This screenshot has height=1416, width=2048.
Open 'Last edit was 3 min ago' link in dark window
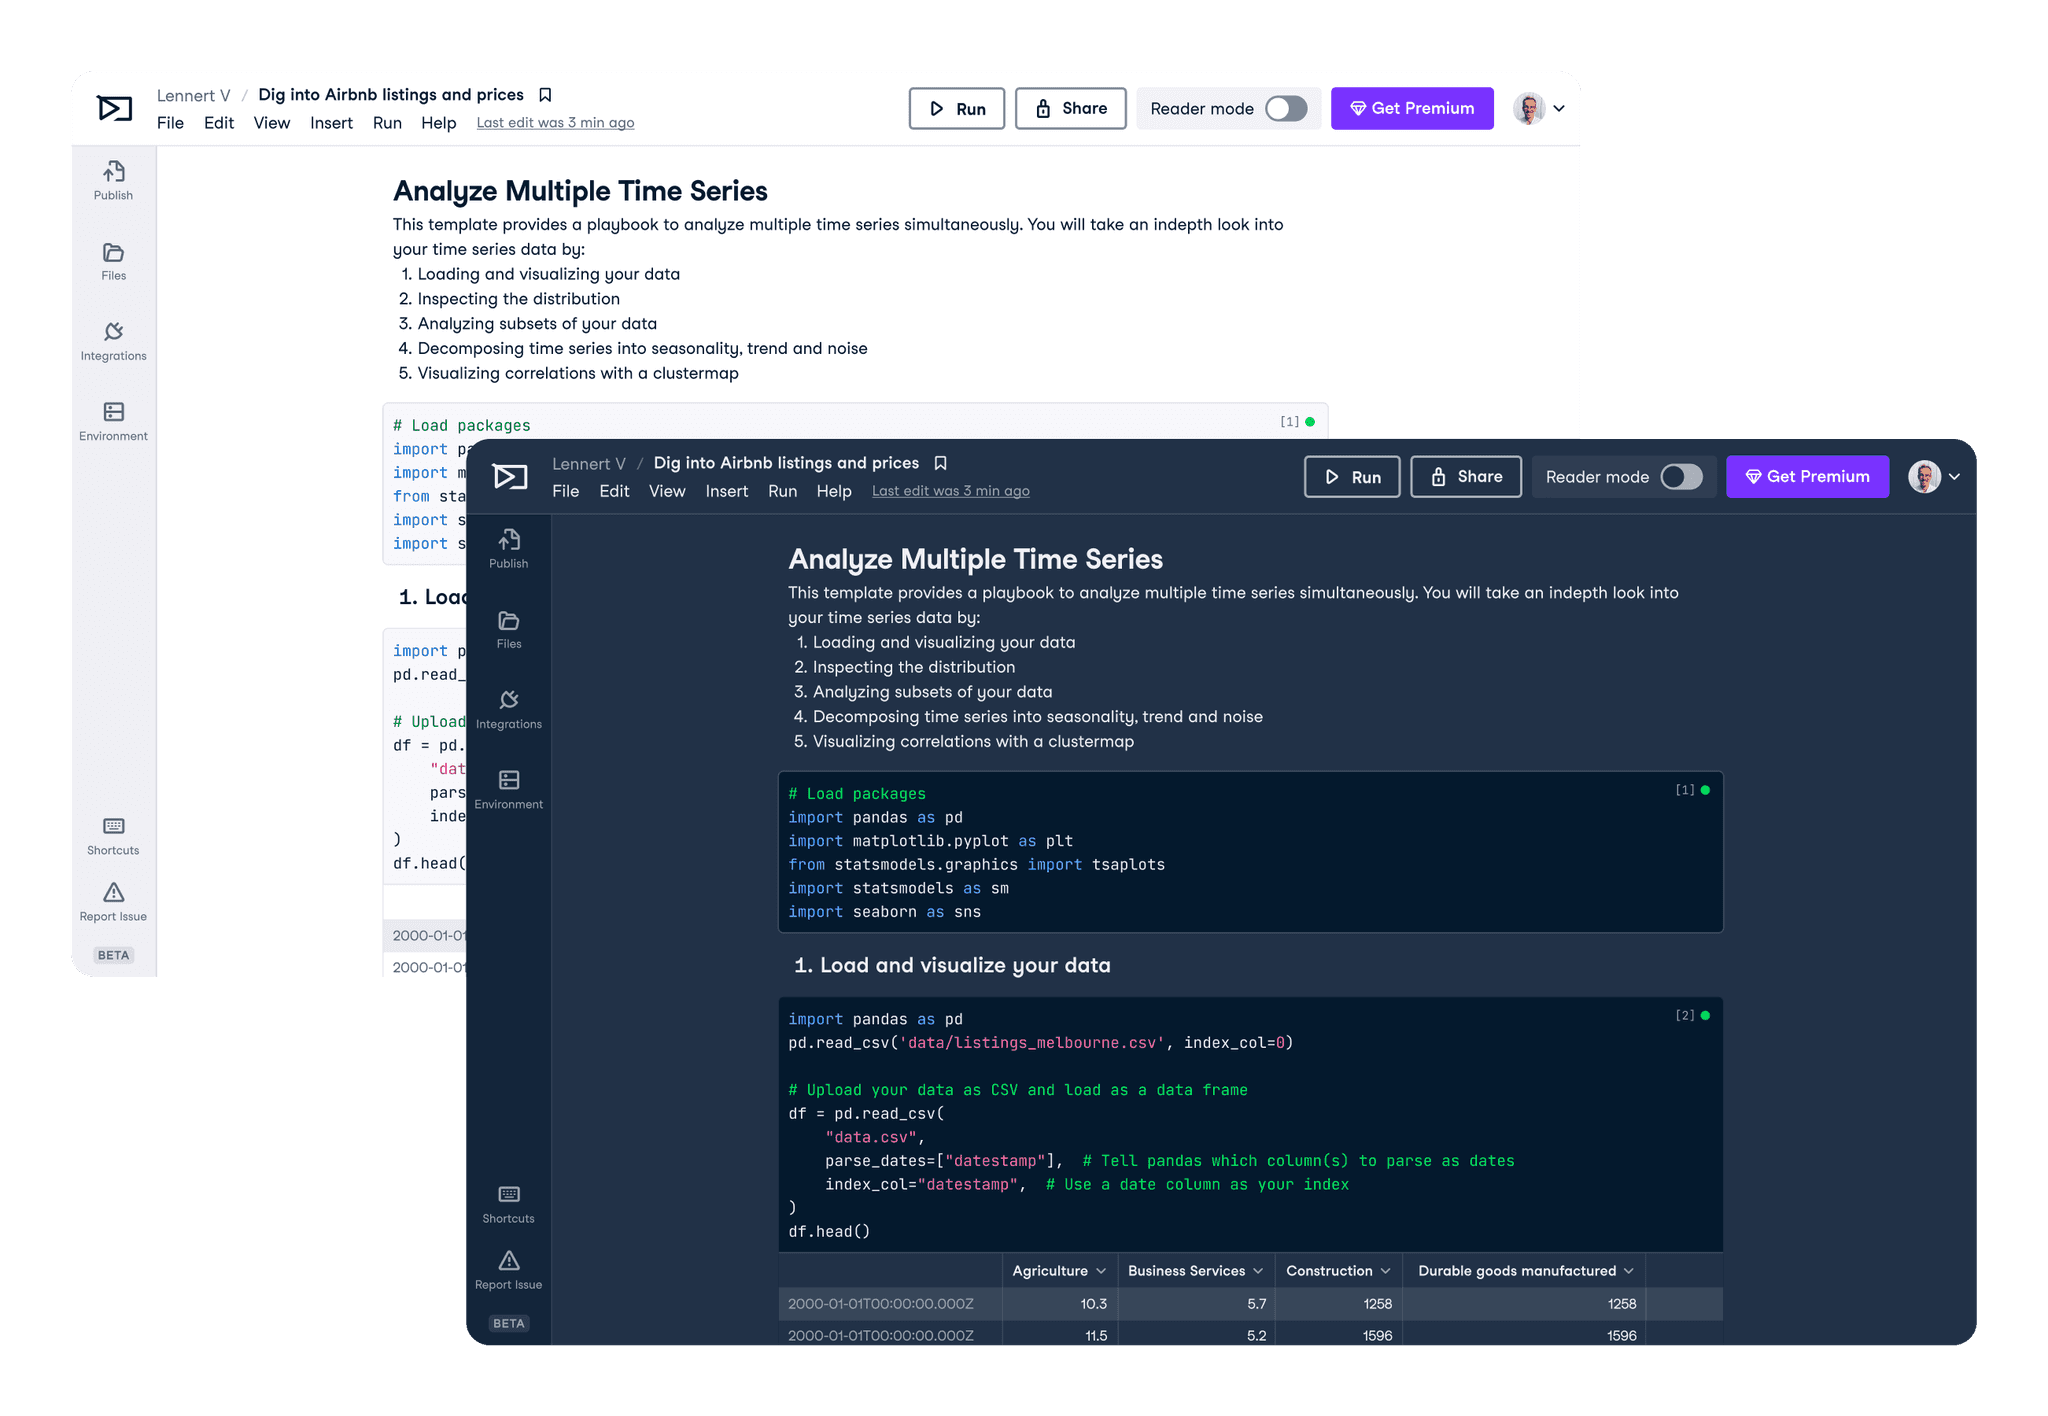point(950,491)
